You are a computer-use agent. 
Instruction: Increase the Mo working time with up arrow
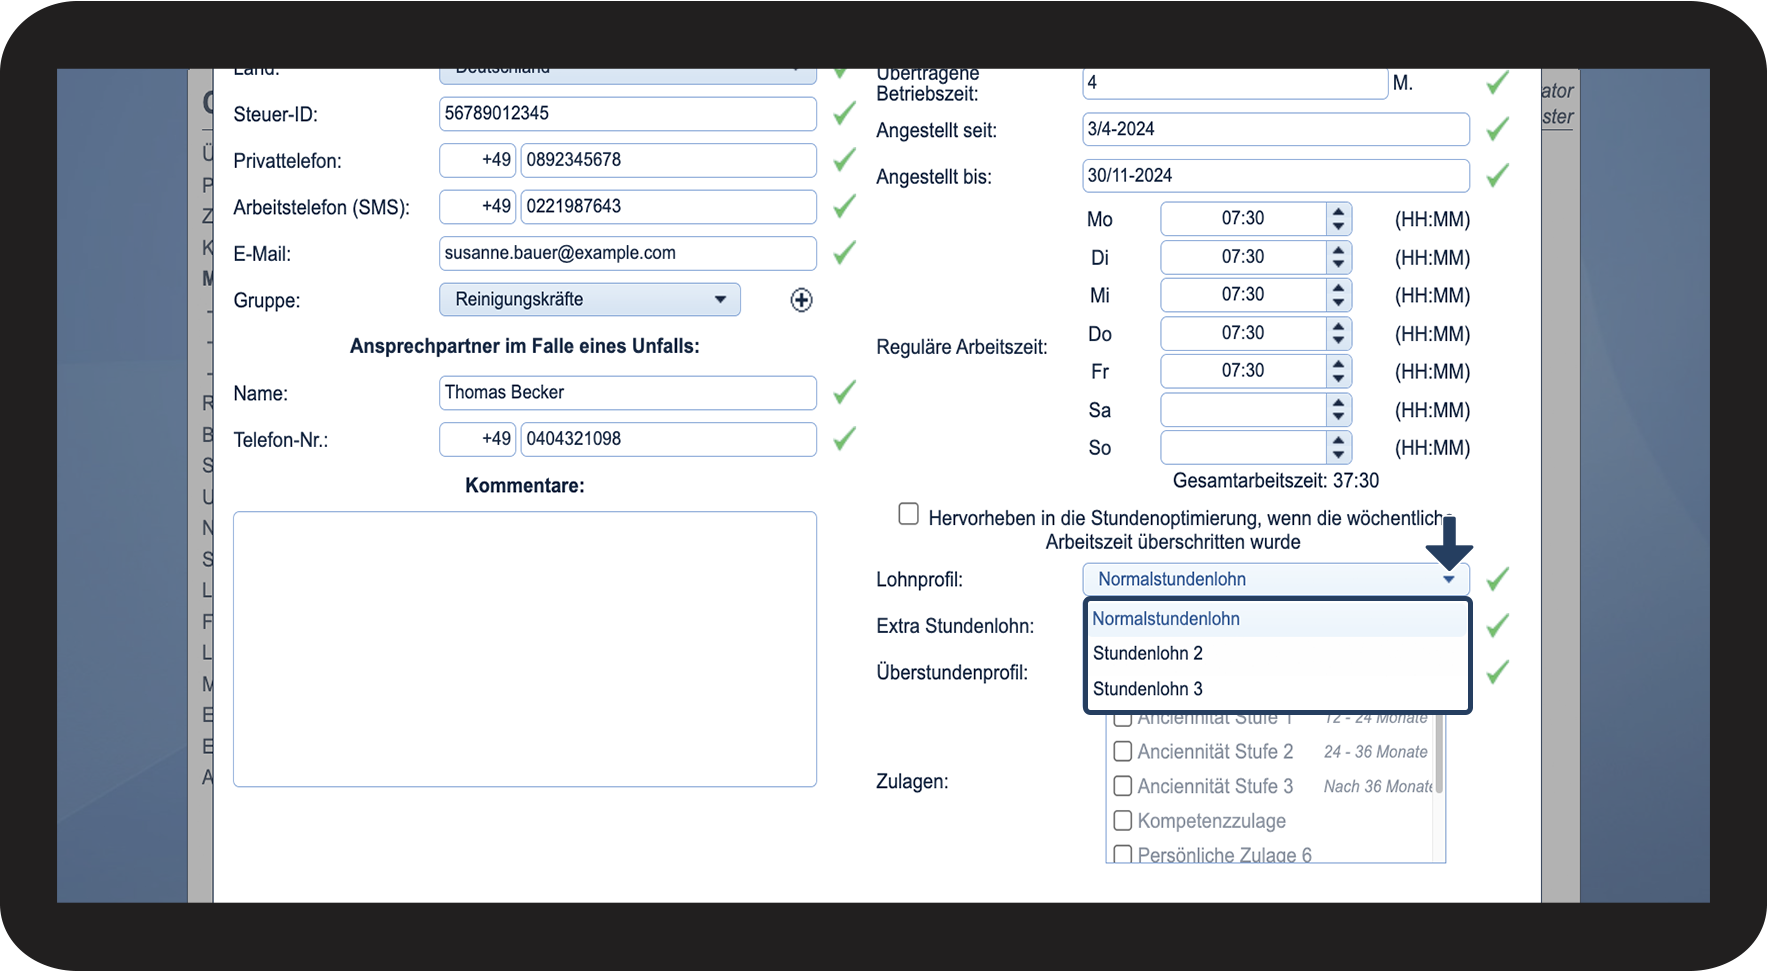click(1338, 212)
